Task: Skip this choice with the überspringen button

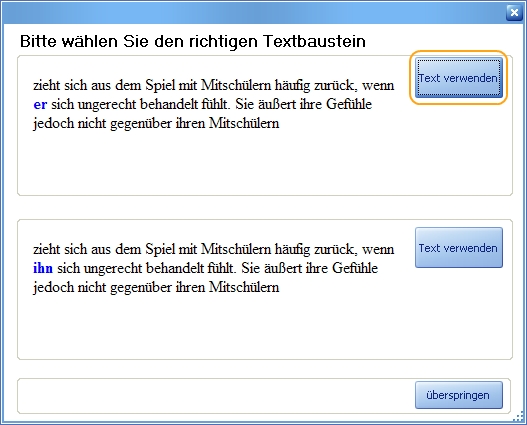Action: click(459, 395)
